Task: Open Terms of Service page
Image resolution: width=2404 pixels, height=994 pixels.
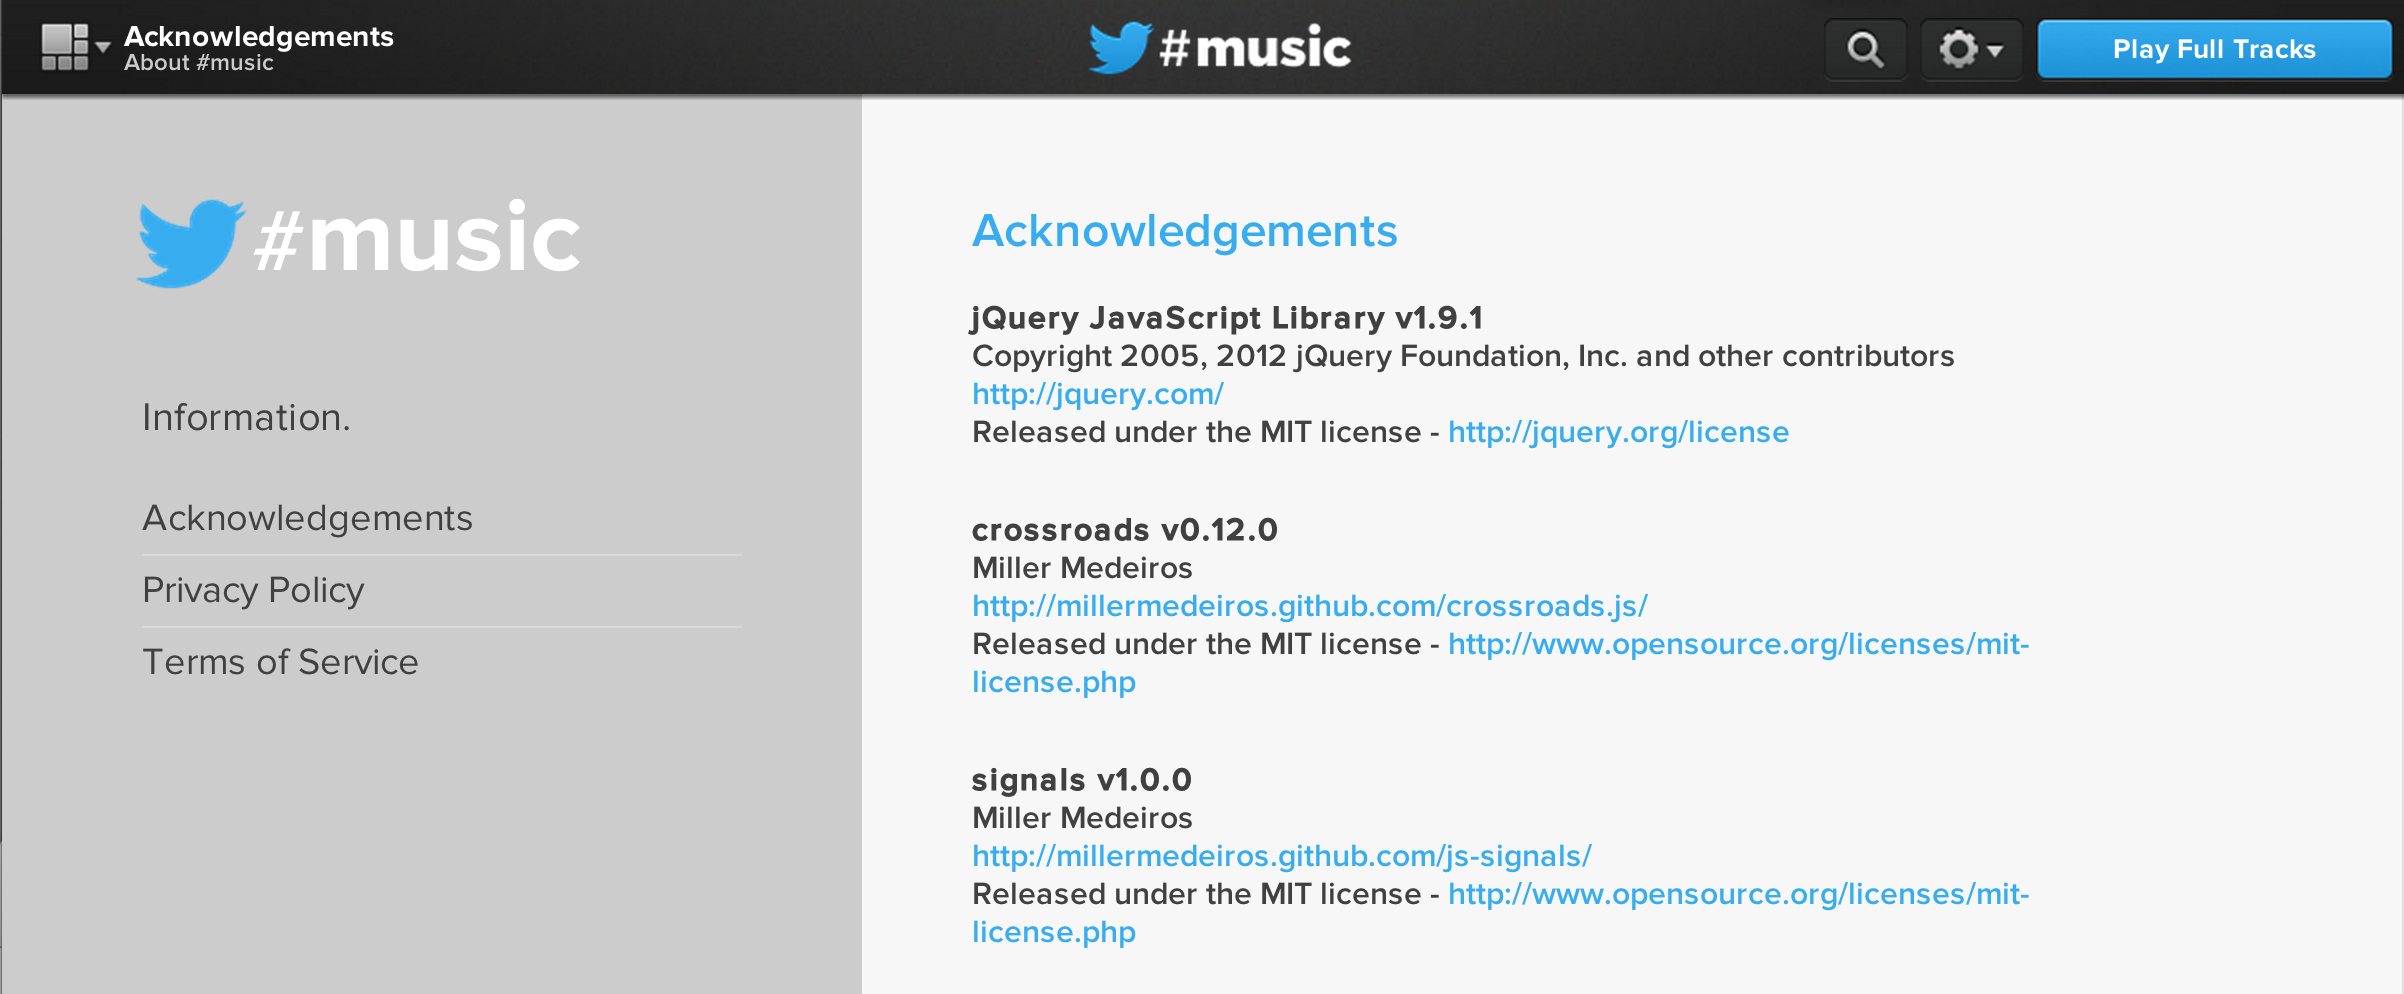Action: 280,662
